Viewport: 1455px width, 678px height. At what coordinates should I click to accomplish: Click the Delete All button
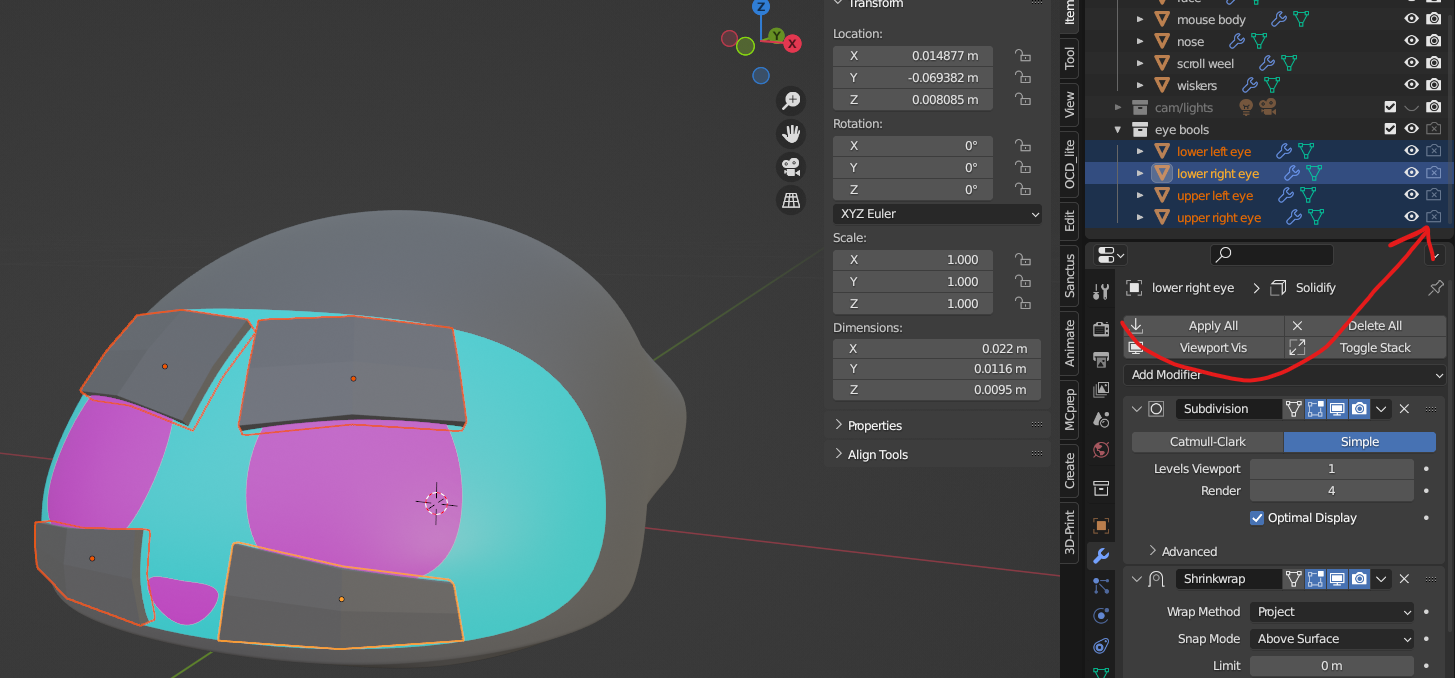tap(1365, 326)
